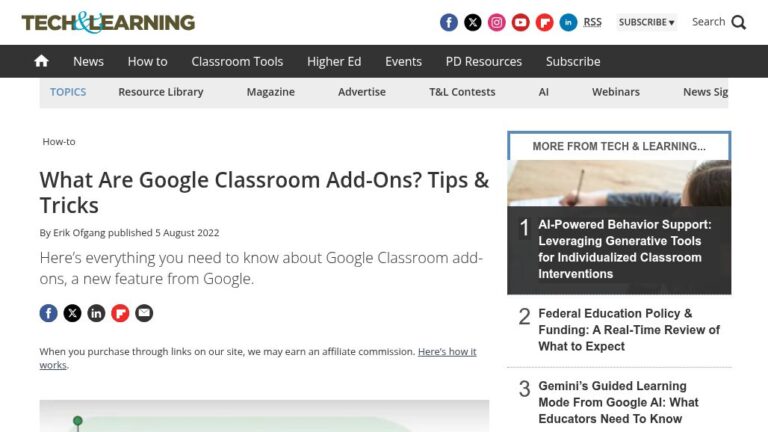Share article on X below the summary
Viewport: 768px width, 432px height.
[x=72, y=313]
